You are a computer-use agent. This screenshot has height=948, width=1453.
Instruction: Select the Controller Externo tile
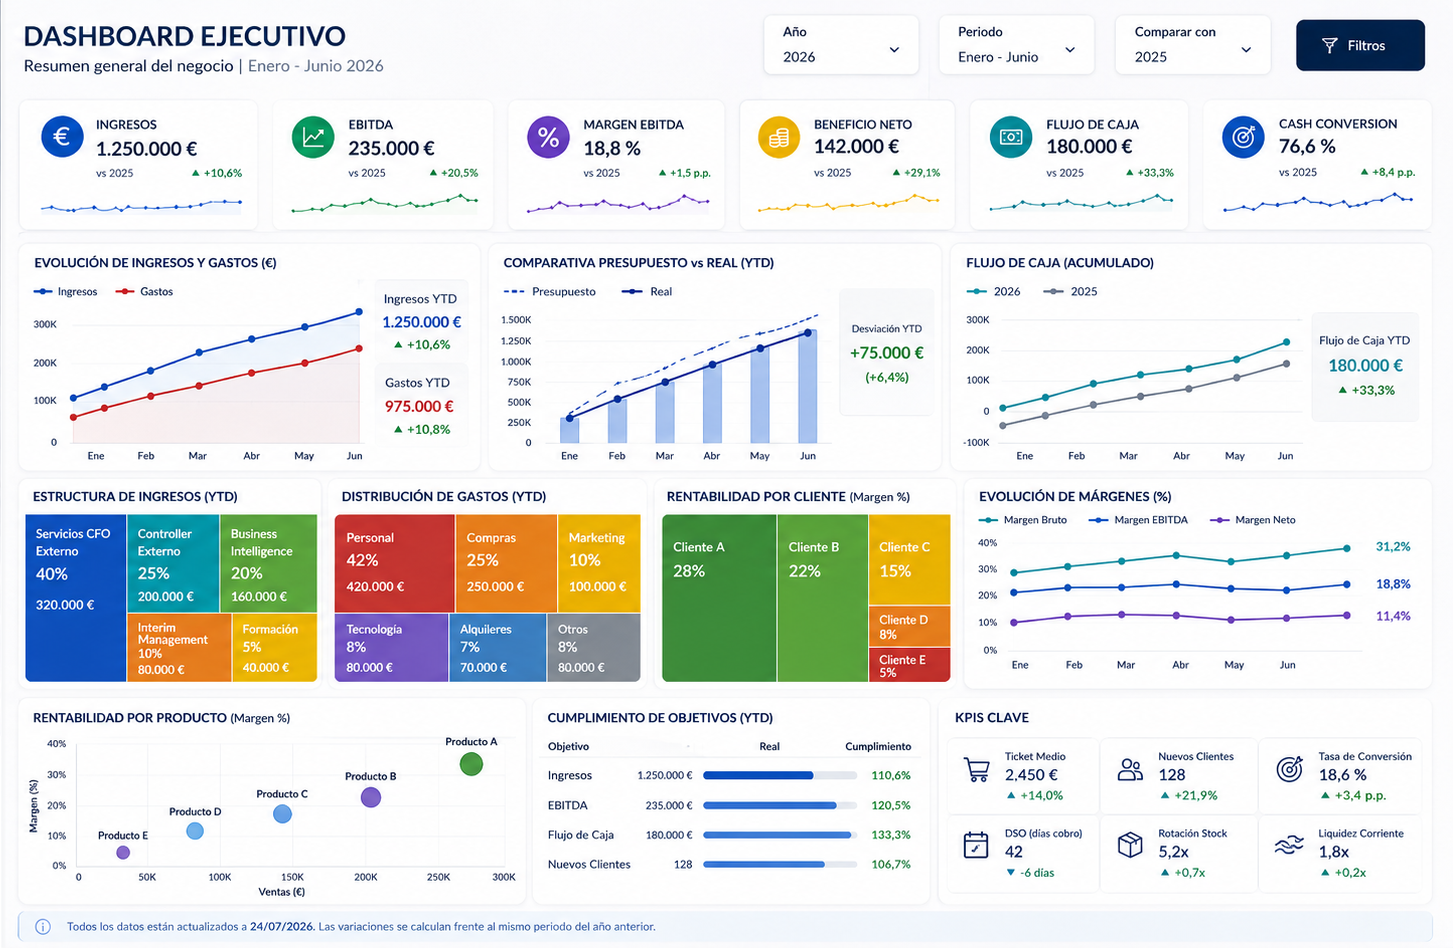[x=173, y=563]
